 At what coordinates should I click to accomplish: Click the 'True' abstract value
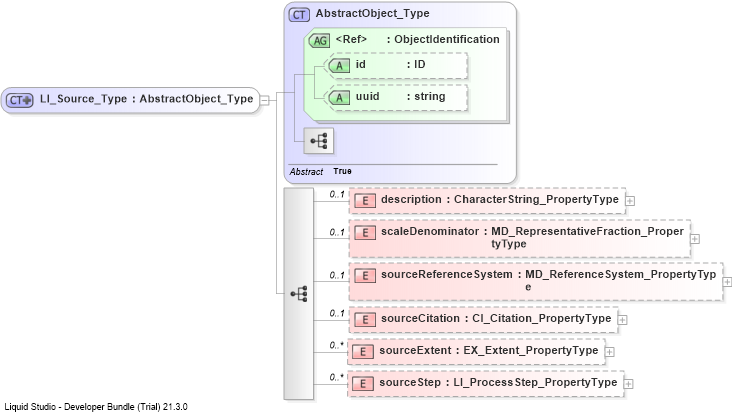click(342, 171)
